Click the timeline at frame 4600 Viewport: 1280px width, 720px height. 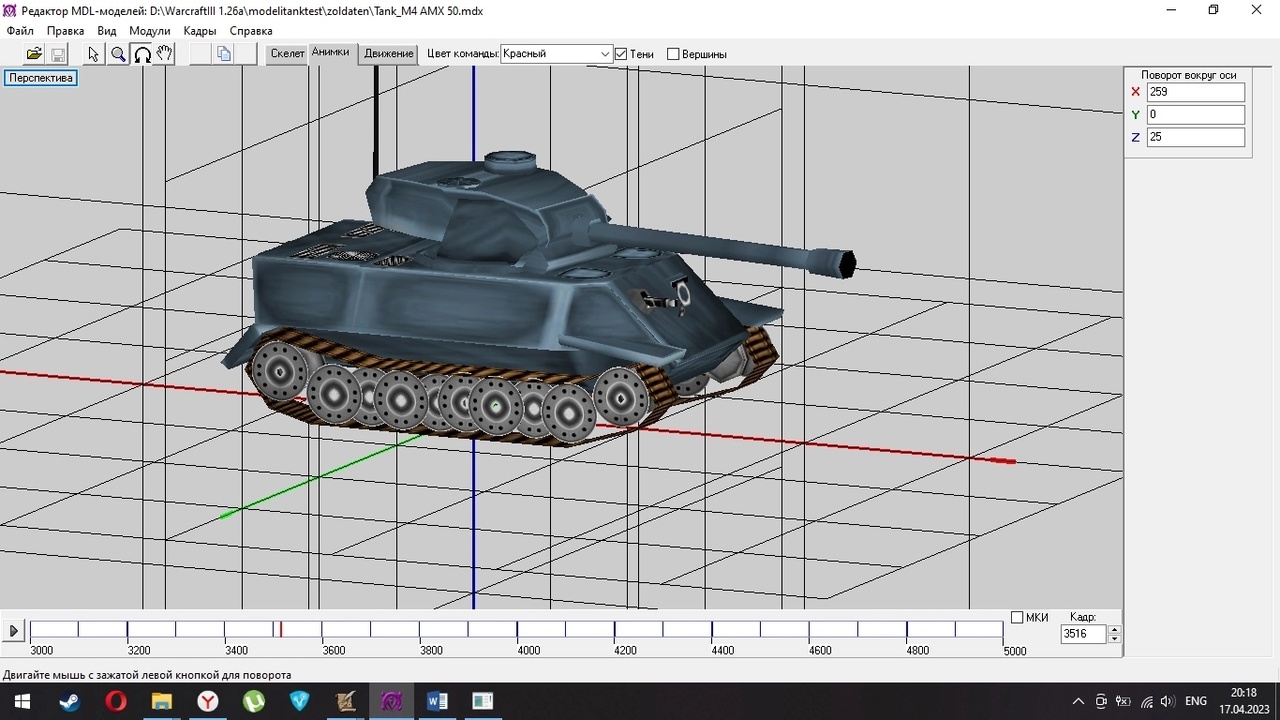[810, 629]
